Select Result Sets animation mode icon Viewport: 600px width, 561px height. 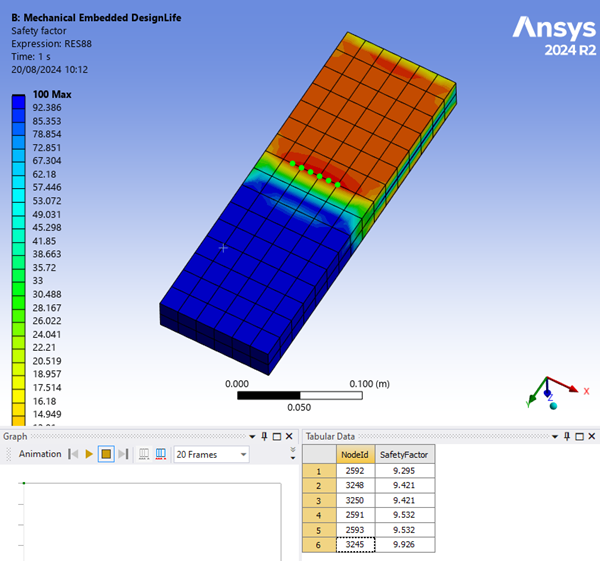[161, 454]
